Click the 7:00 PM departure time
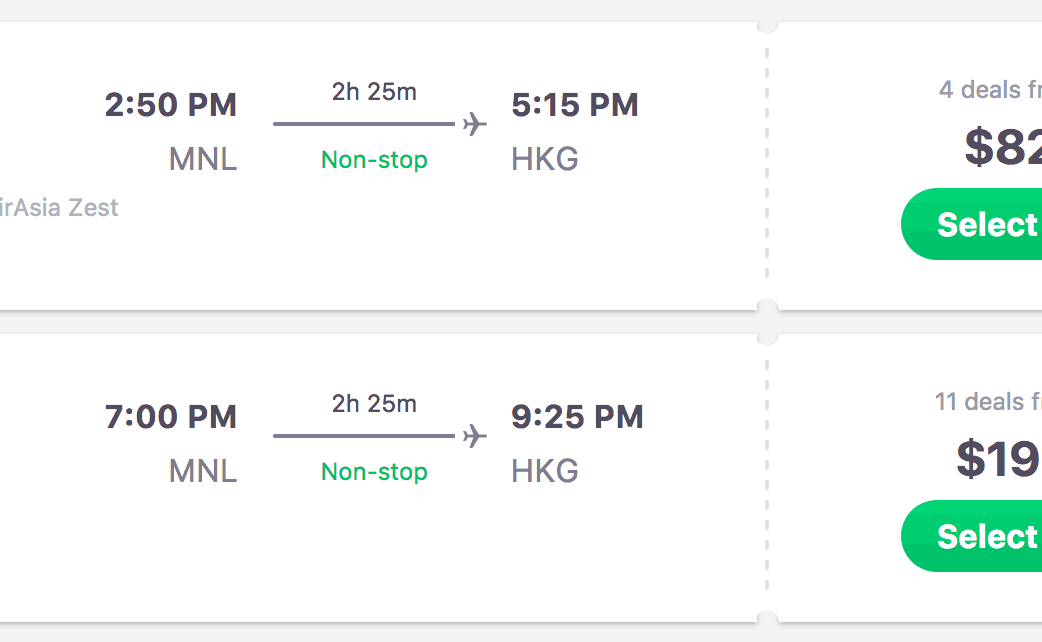The image size is (1042, 642). (x=171, y=417)
